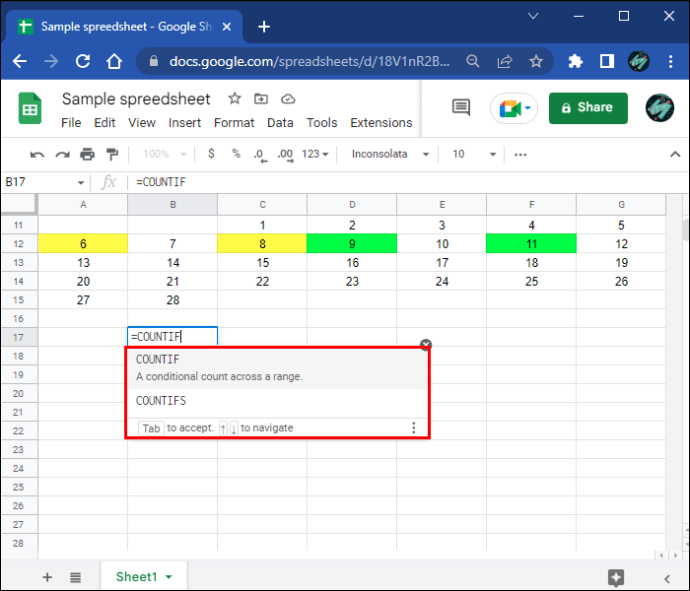The width and height of the screenshot is (690, 591).
Task: Check the cloud save status icon
Action: click(288, 99)
